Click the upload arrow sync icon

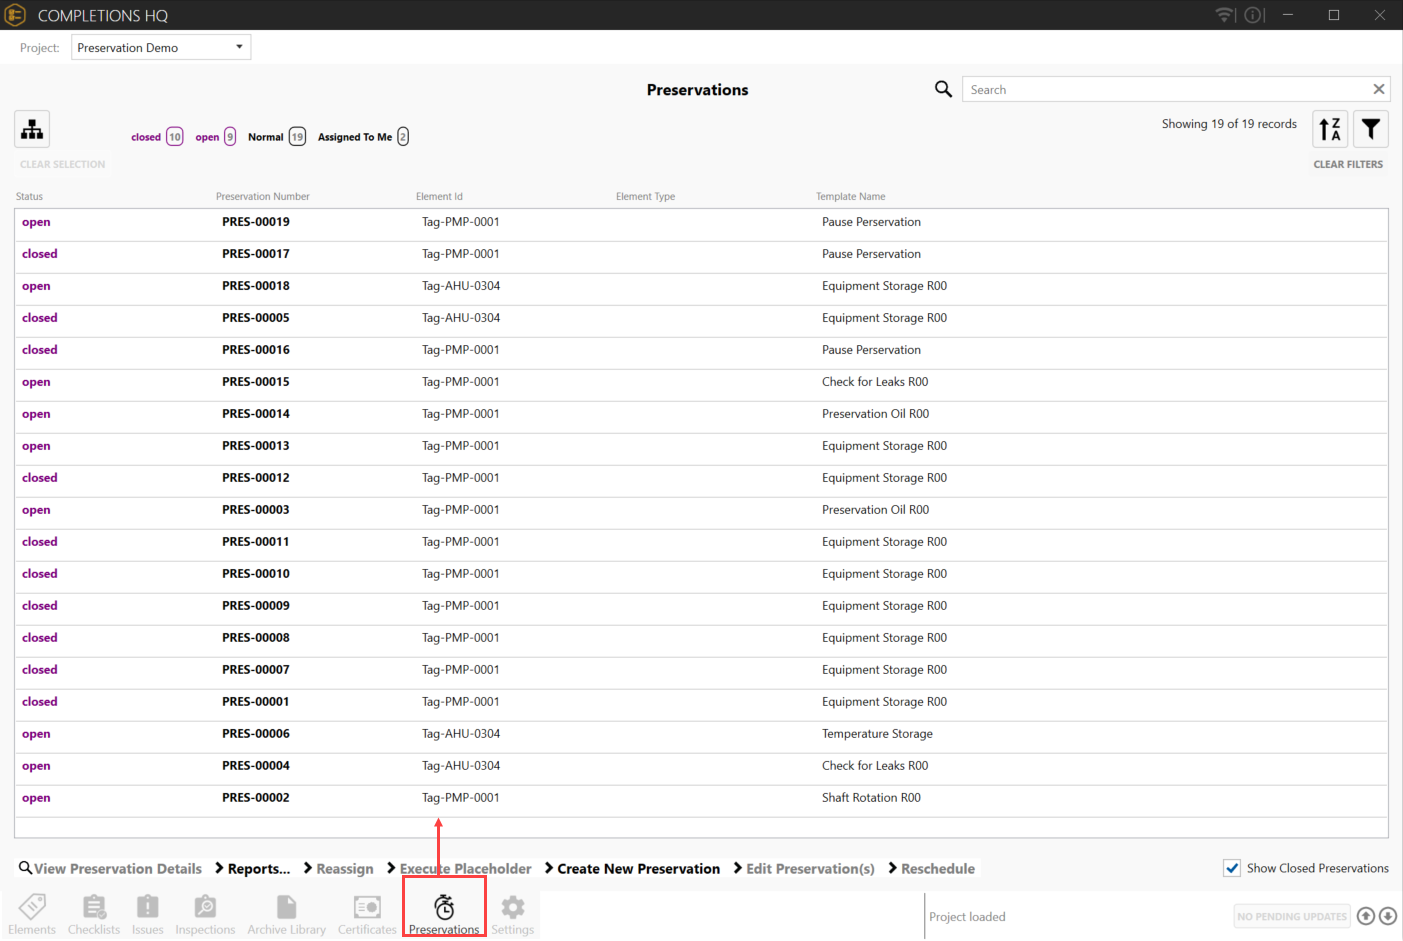coord(1366,916)
